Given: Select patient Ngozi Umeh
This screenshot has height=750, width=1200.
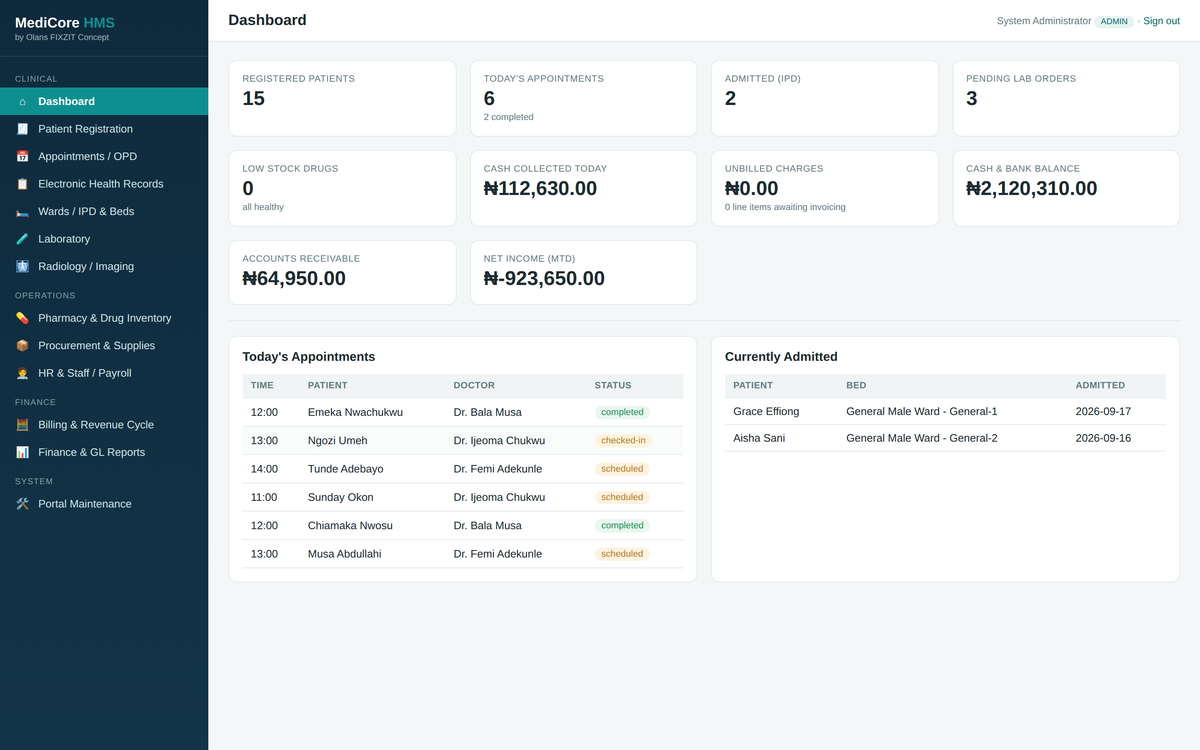Looking at the screenshot, I should [337, 440].
